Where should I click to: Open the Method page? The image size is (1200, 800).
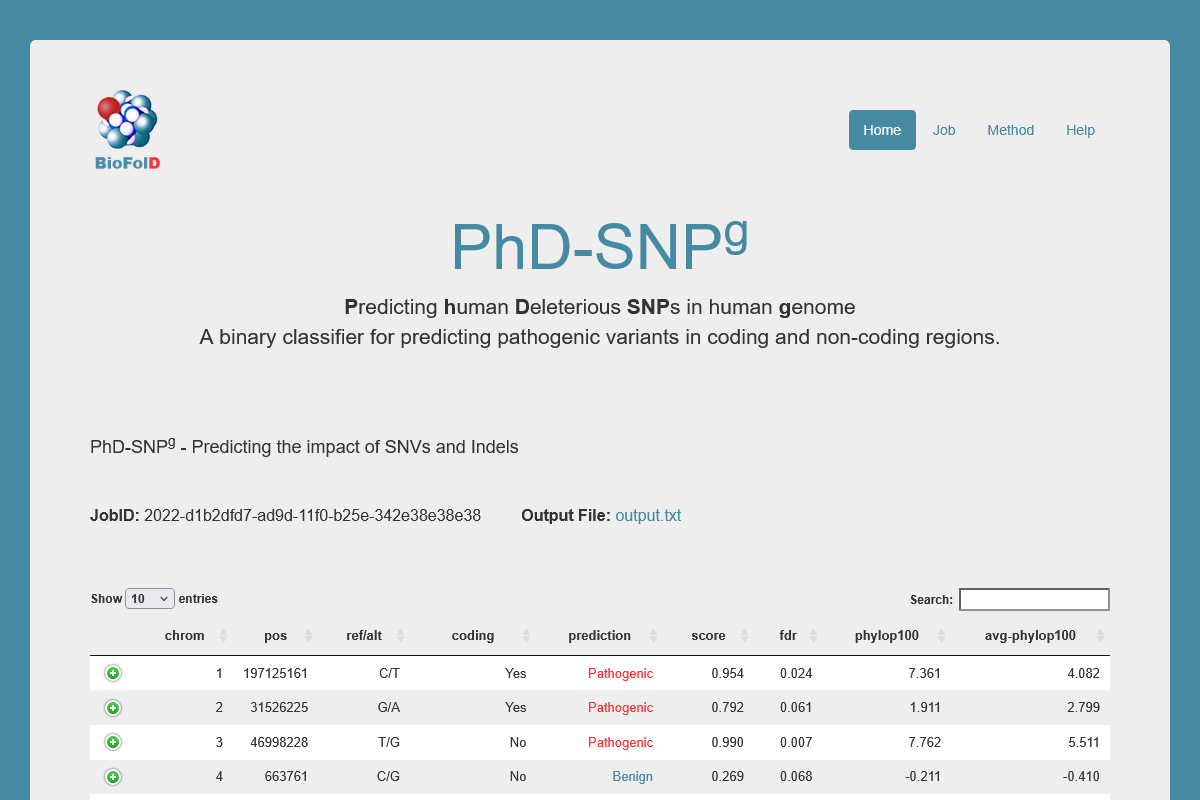tap(1010, 130)
